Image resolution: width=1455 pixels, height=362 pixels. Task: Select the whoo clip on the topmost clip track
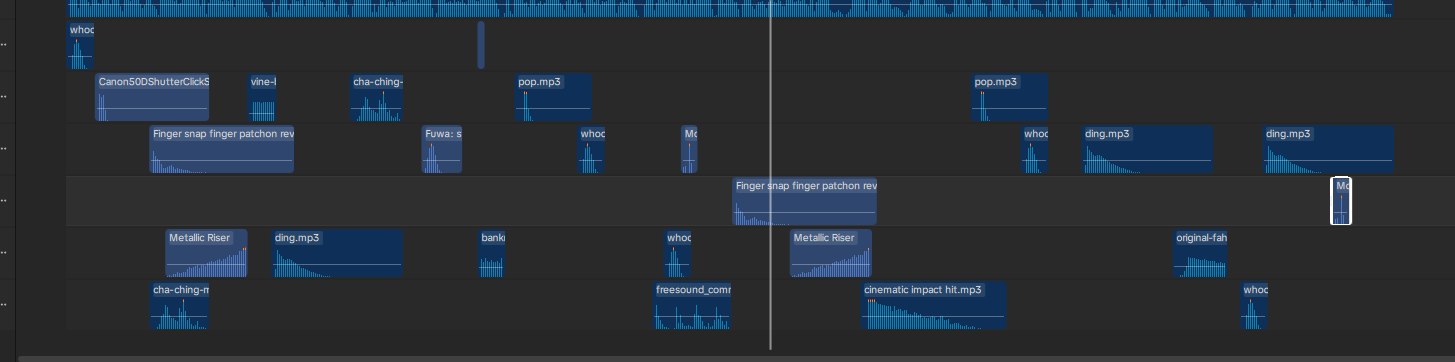[81, 45]
